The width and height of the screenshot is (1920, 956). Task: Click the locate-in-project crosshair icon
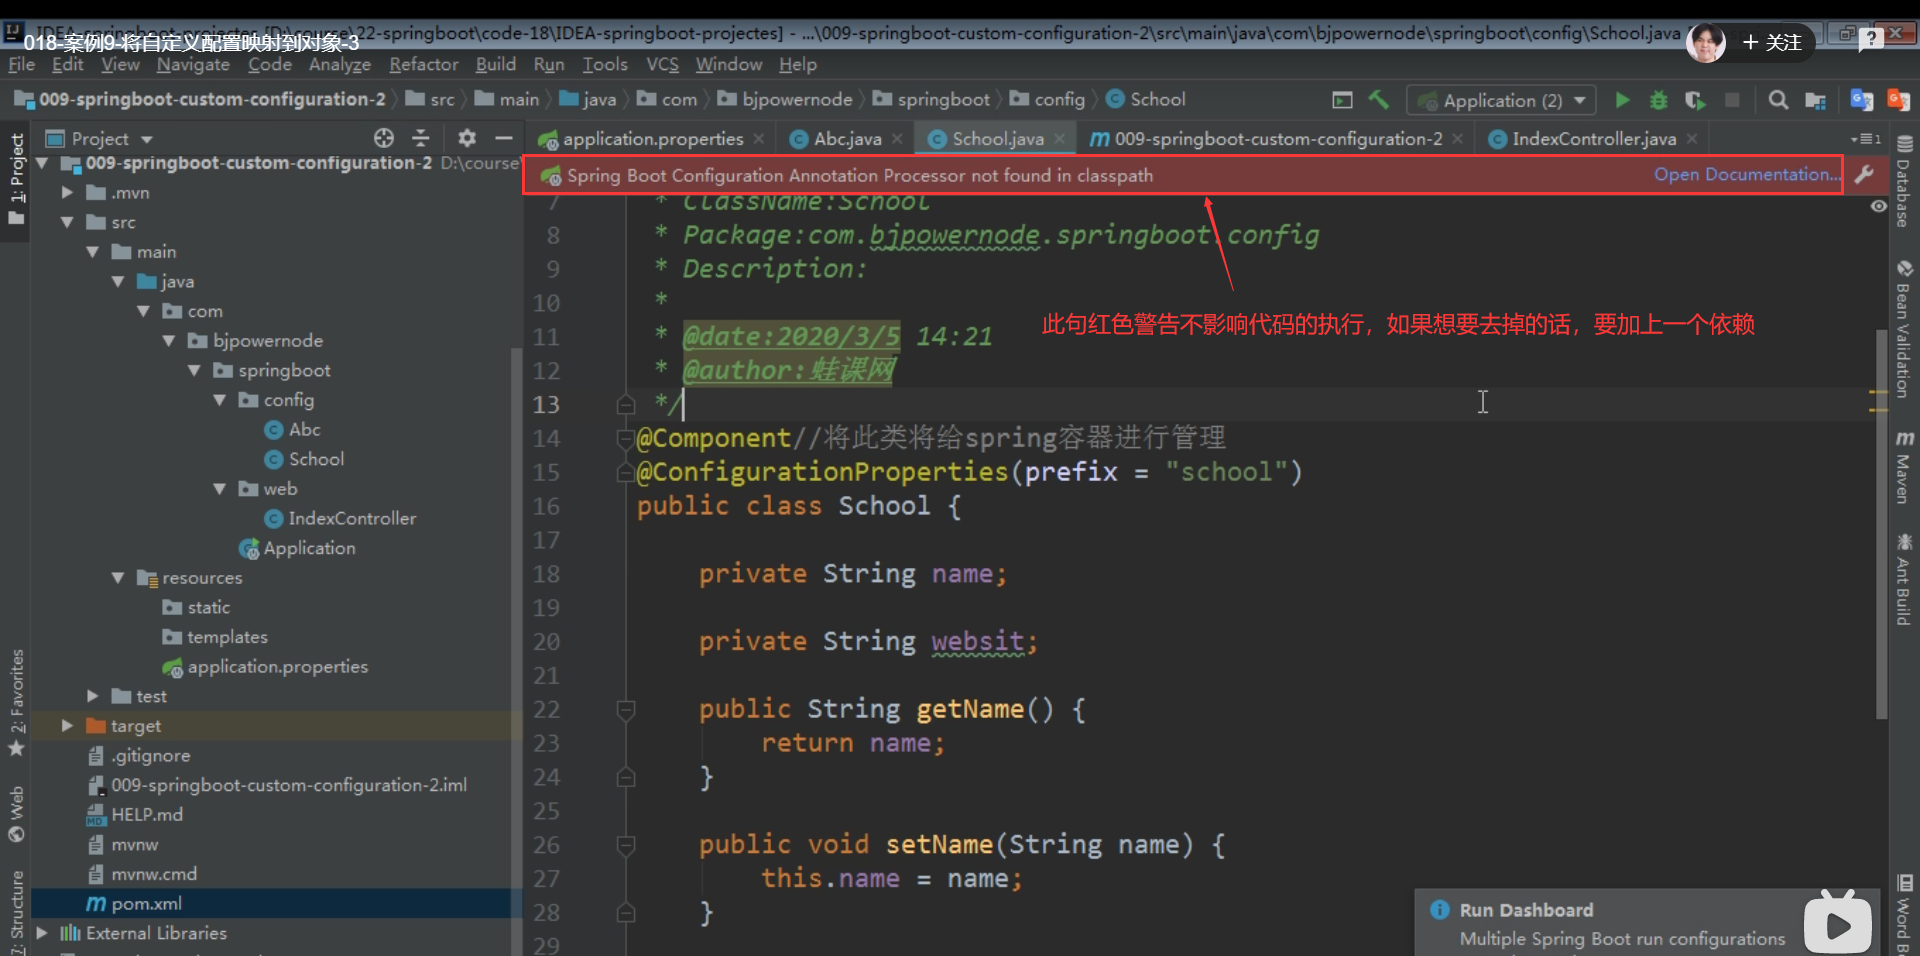[x=384, y=138]
